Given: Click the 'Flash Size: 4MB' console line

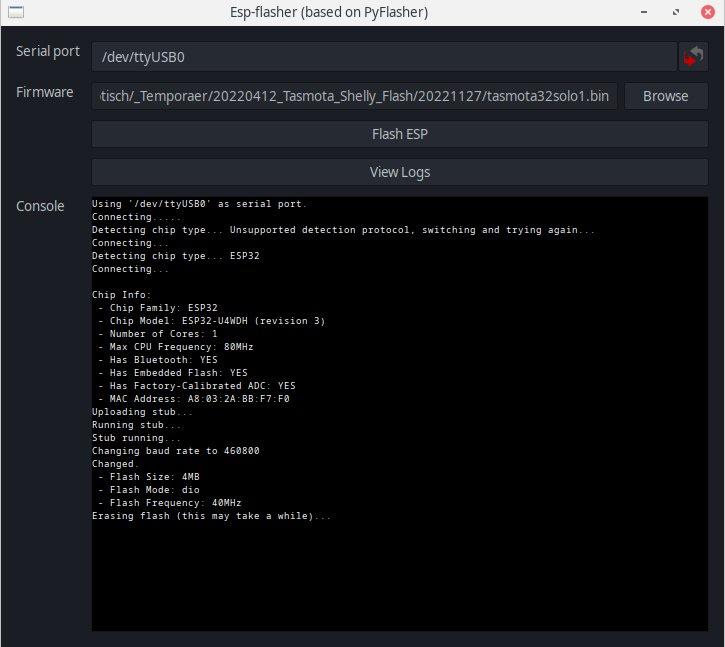Looking at the screenshot, I should [149, 476].
